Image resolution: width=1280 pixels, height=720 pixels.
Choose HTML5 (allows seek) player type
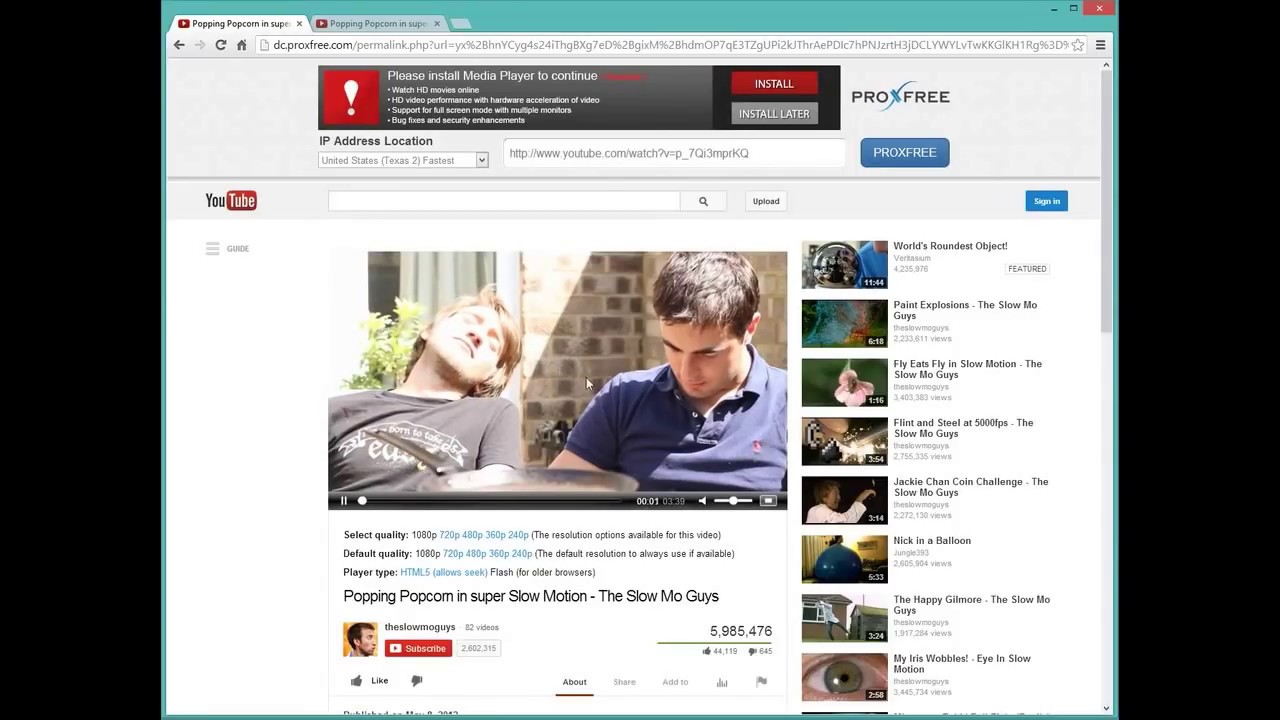(x=444, y=573)
